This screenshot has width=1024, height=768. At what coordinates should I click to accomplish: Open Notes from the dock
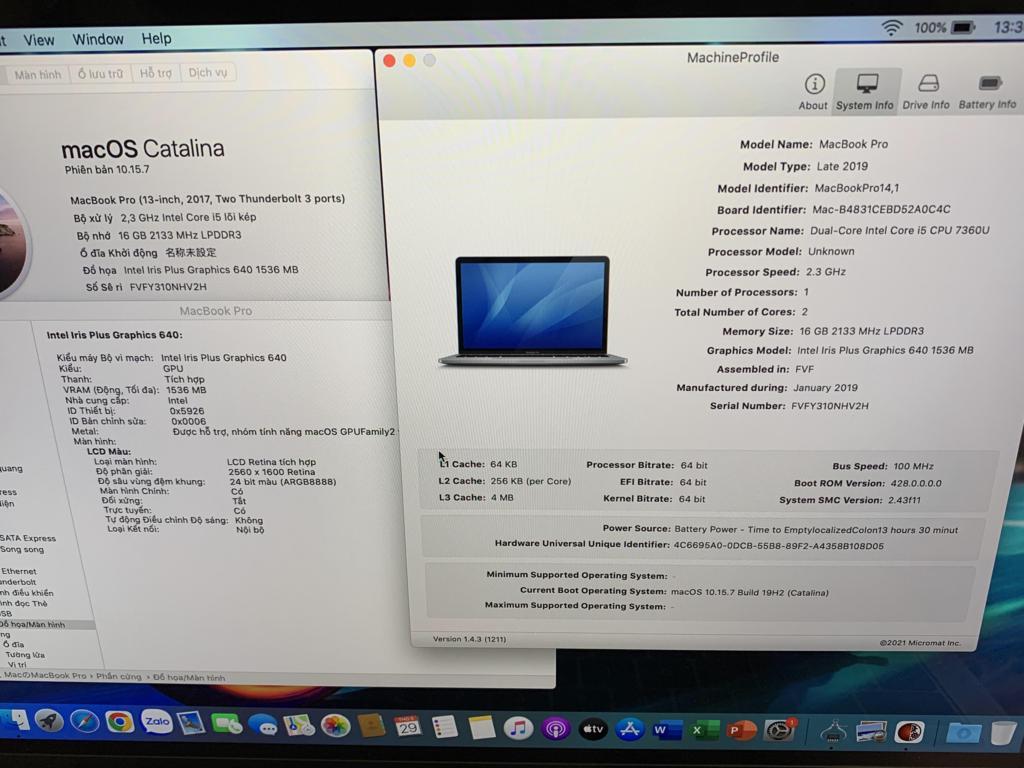(x=481, y=728)
